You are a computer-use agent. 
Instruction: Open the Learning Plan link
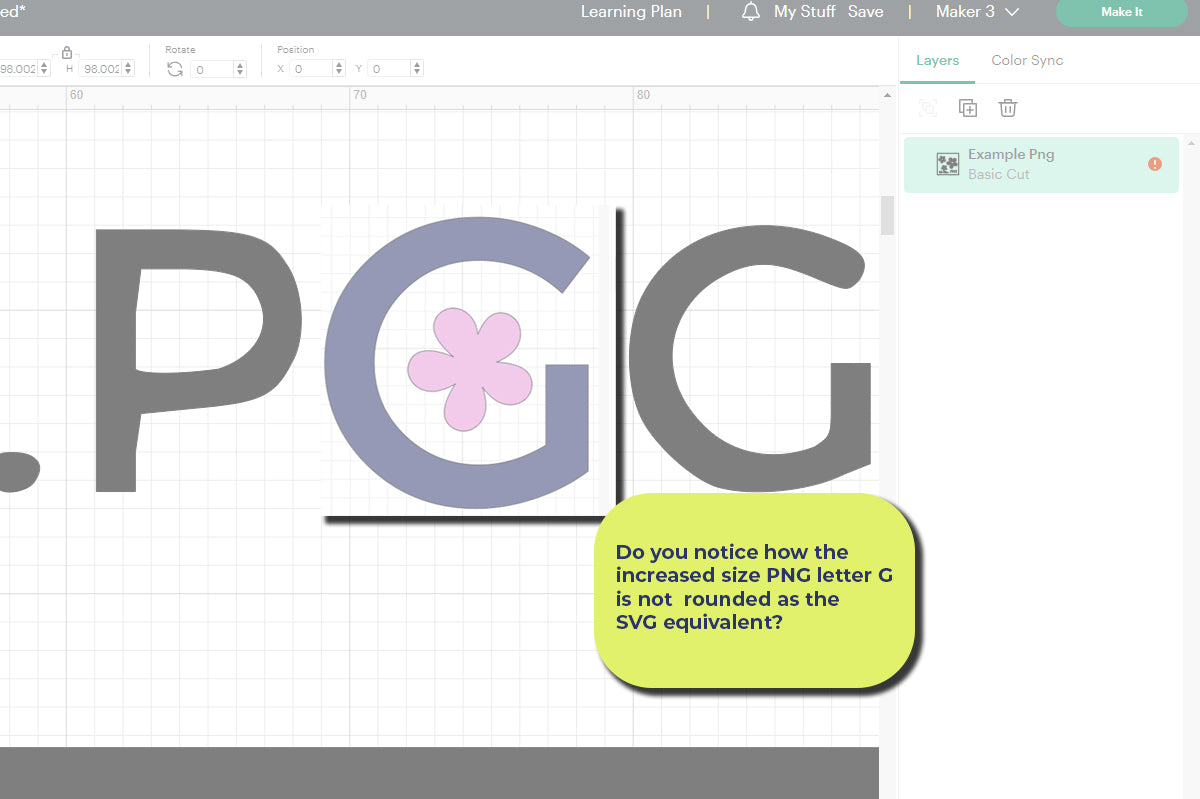(631, 12)
